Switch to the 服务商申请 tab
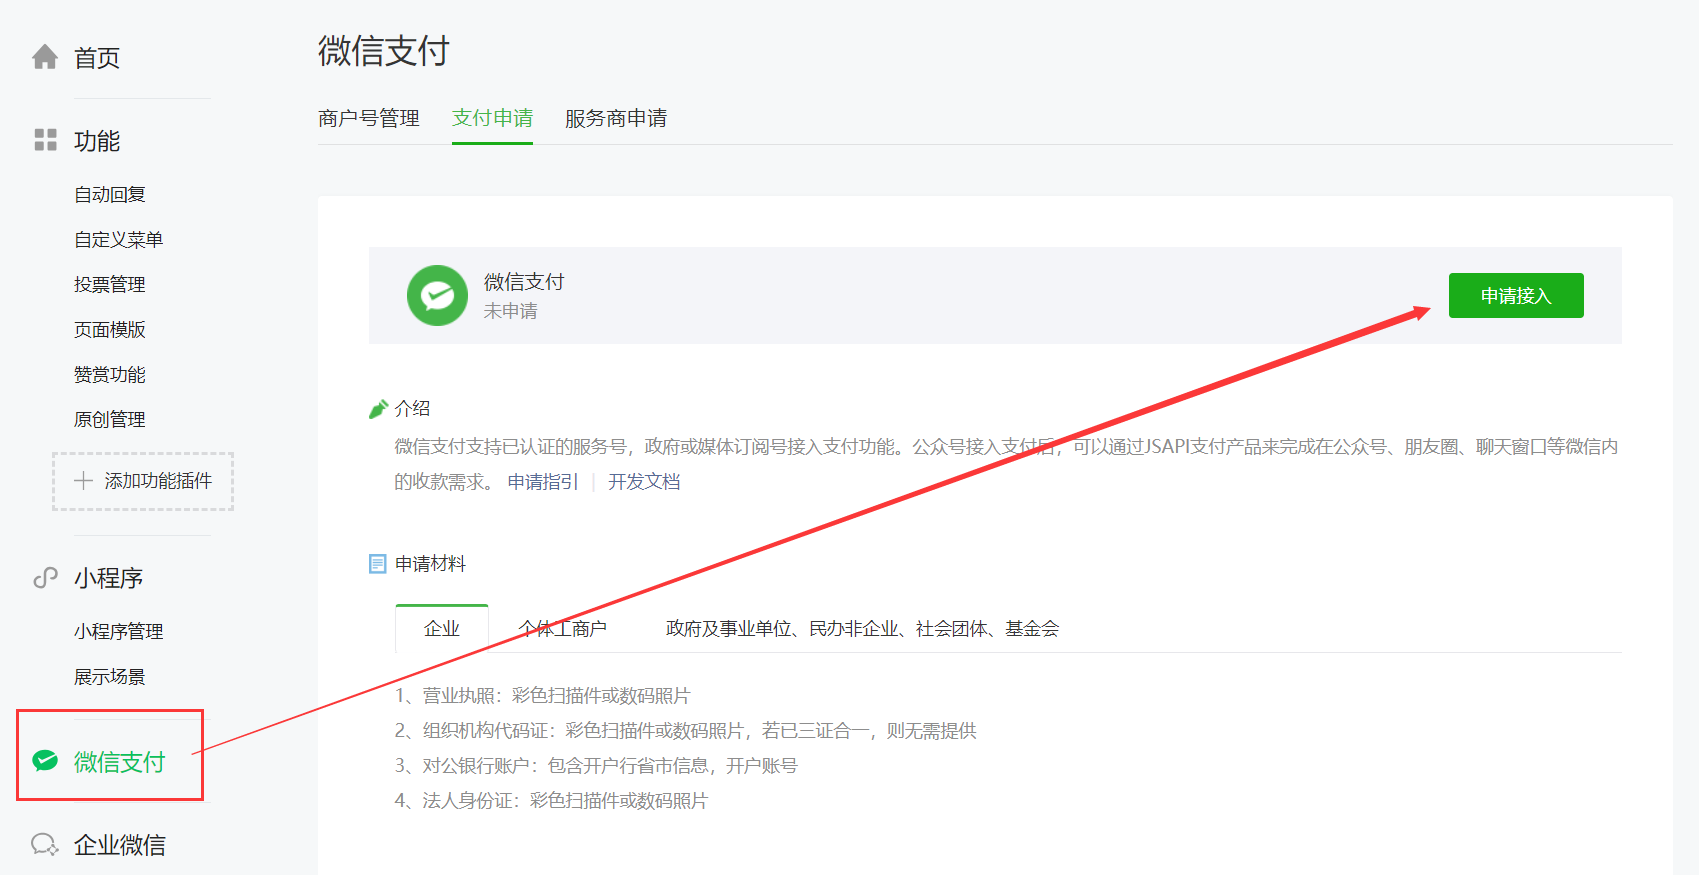This screenshot has height=875, width=1699. pos(616,118)
